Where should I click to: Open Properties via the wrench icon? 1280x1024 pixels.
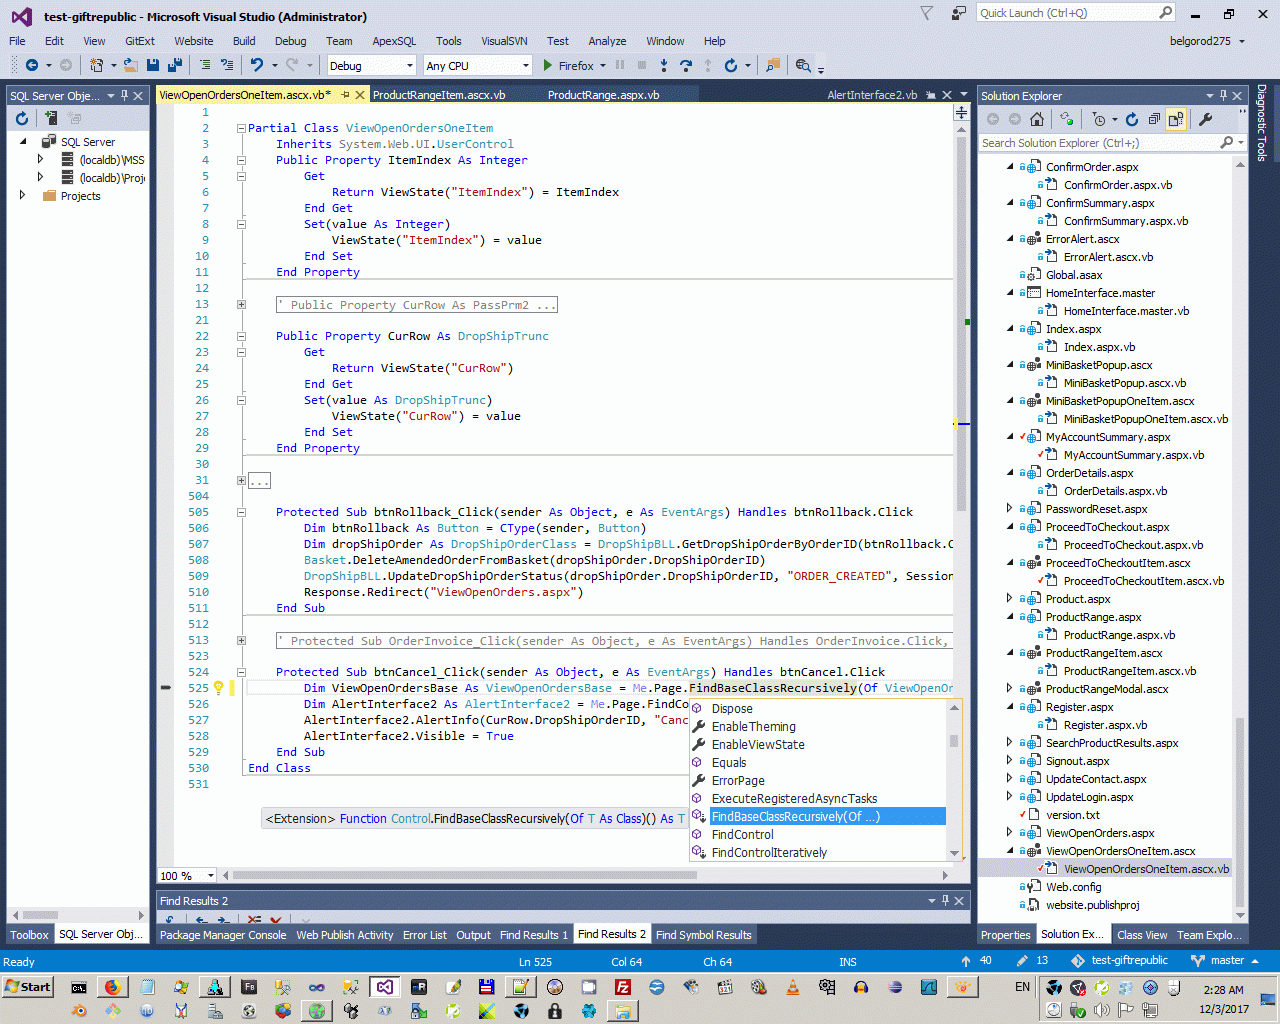pos(1205,119)
